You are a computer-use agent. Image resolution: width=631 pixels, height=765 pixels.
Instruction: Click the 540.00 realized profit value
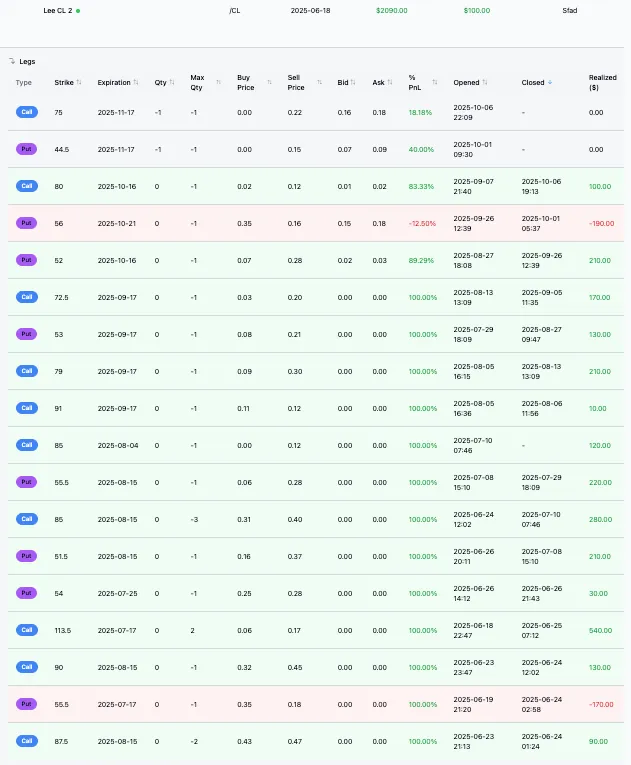coord(600,630)
